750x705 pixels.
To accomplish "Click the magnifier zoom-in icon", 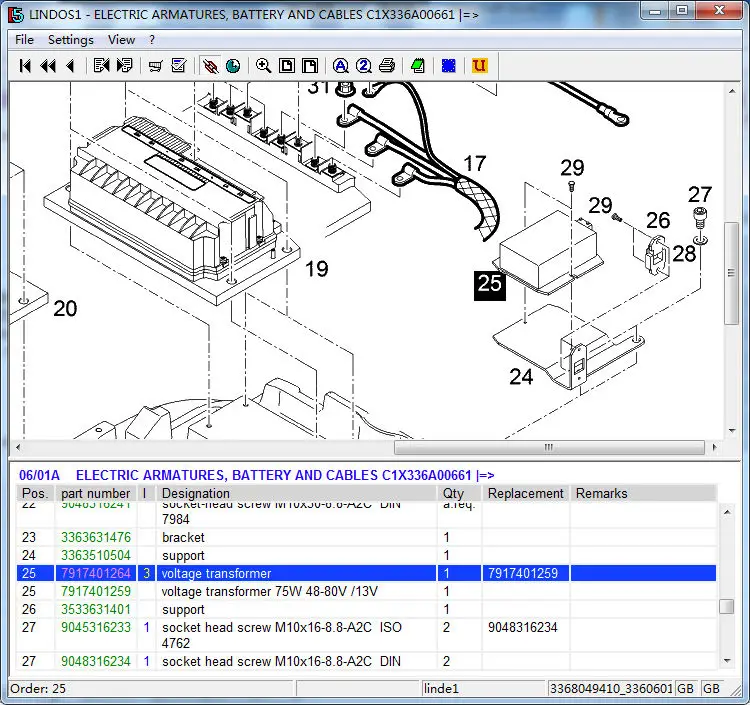I will [264, 66].
